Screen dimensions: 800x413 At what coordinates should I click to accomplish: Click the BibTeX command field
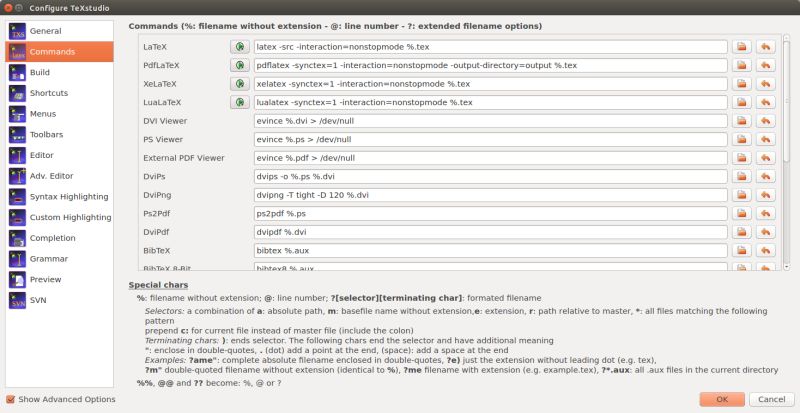491,251
